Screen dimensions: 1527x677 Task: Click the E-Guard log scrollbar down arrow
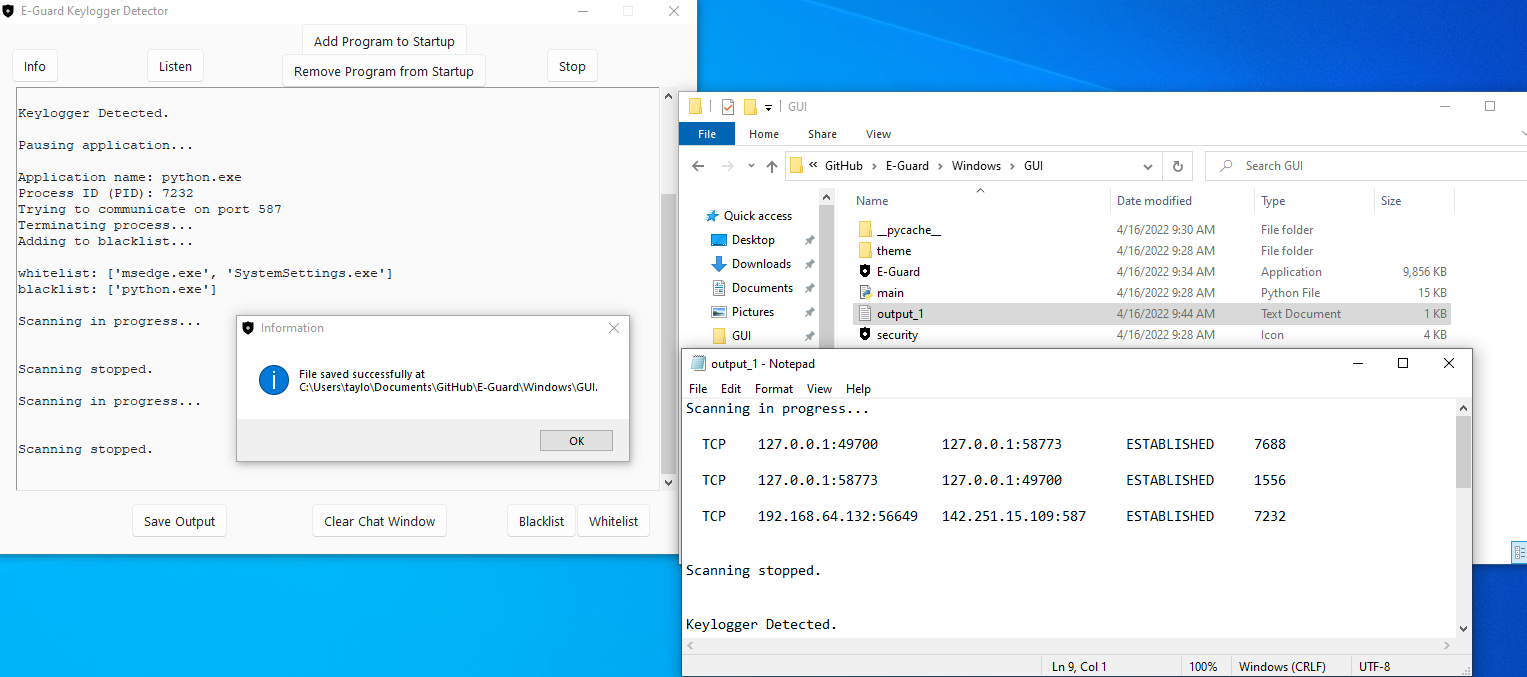click(669, 482)
